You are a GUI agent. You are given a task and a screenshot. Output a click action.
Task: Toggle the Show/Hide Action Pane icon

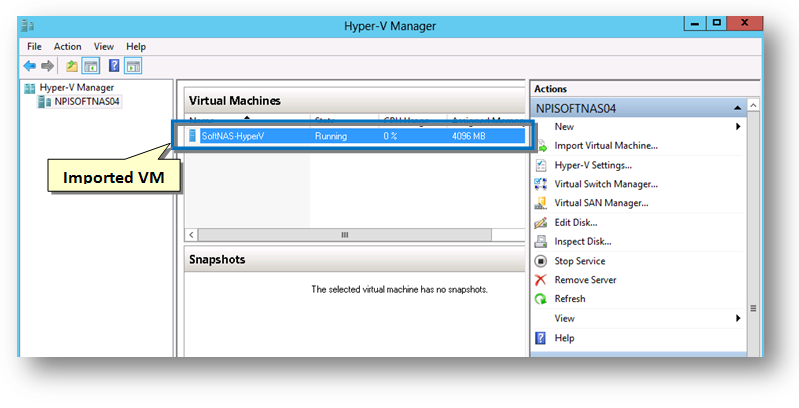point(133,66)
